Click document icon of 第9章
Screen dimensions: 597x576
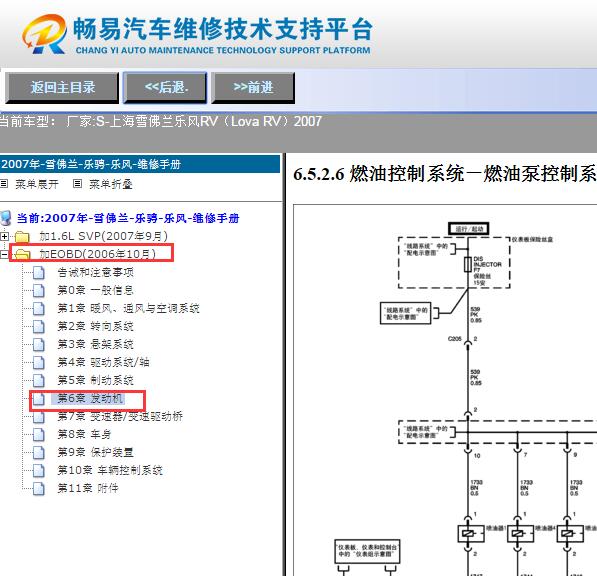click(x=38, y=453)
